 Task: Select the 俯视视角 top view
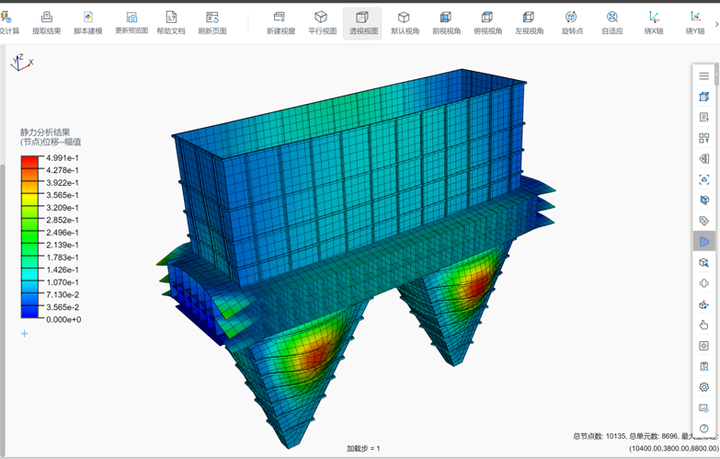[x=487, y=22]
